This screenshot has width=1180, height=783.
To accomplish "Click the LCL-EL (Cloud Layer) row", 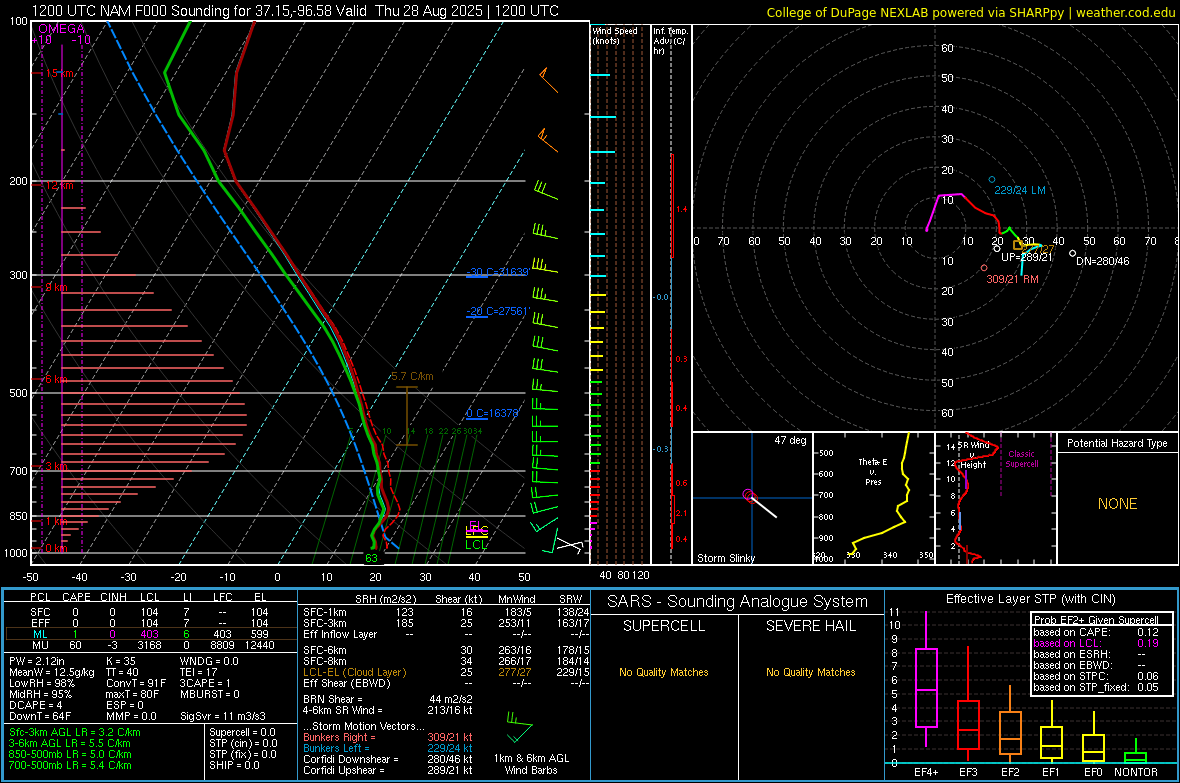I will pos(446,672).
